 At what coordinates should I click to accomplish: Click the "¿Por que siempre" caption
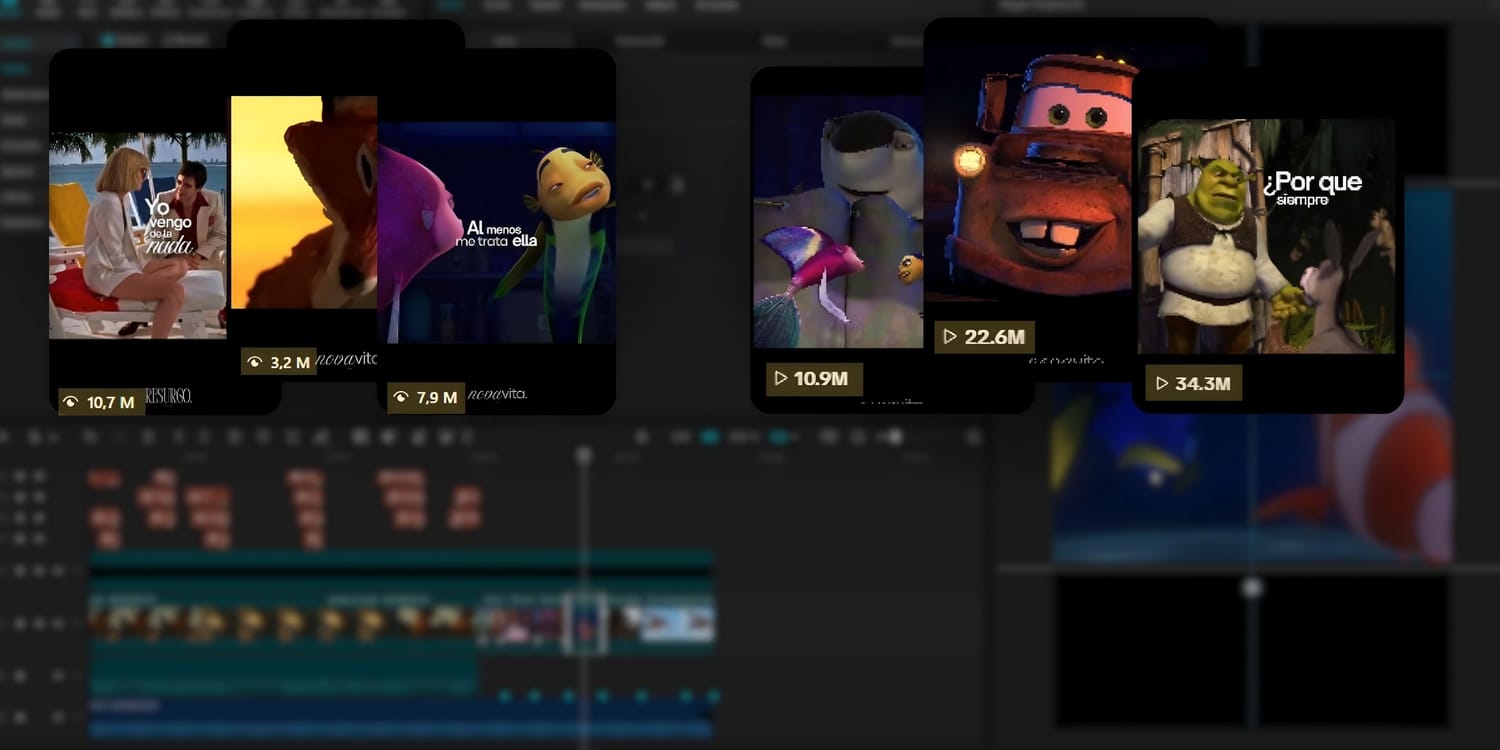1312,187
